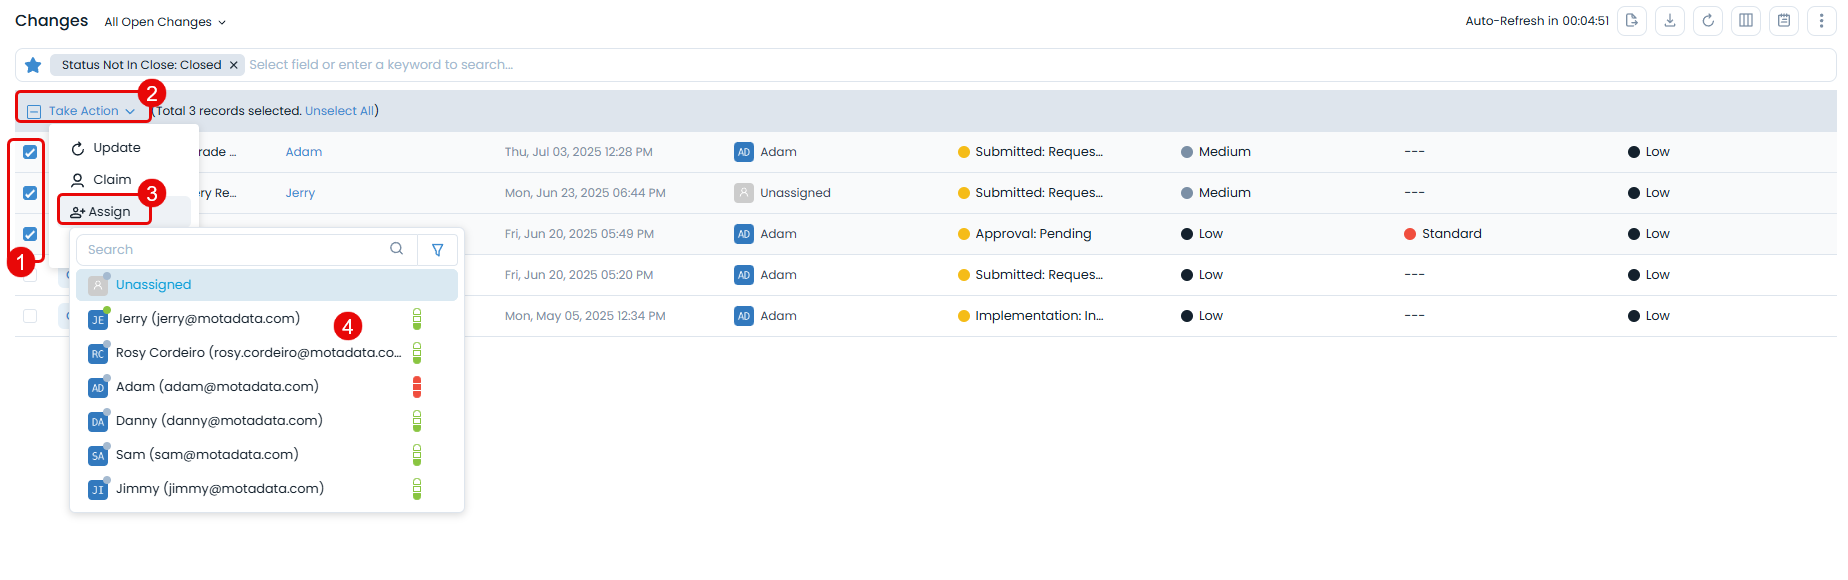Click the AD avatar in Jun 20 05:49 row
The image size is (1848, 580).
(x=744, y=234)
